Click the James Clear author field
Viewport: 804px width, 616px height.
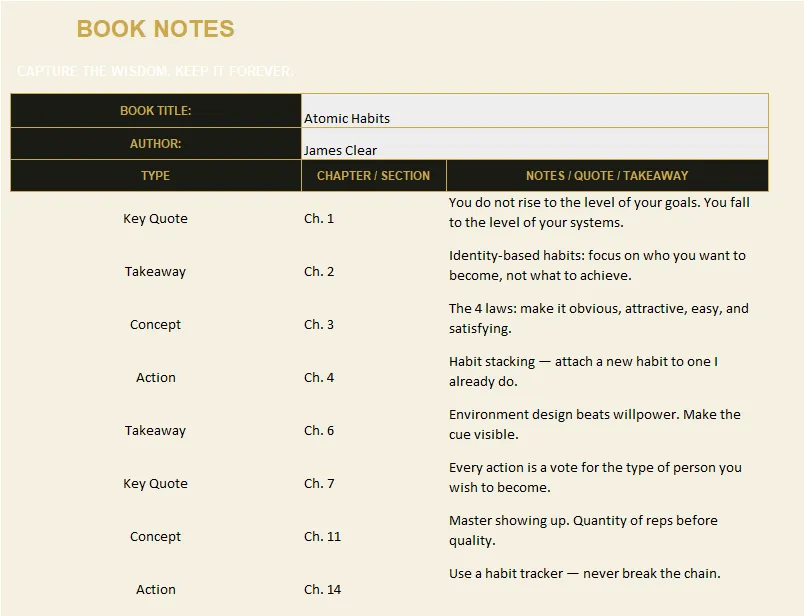[x=535, y=144]
